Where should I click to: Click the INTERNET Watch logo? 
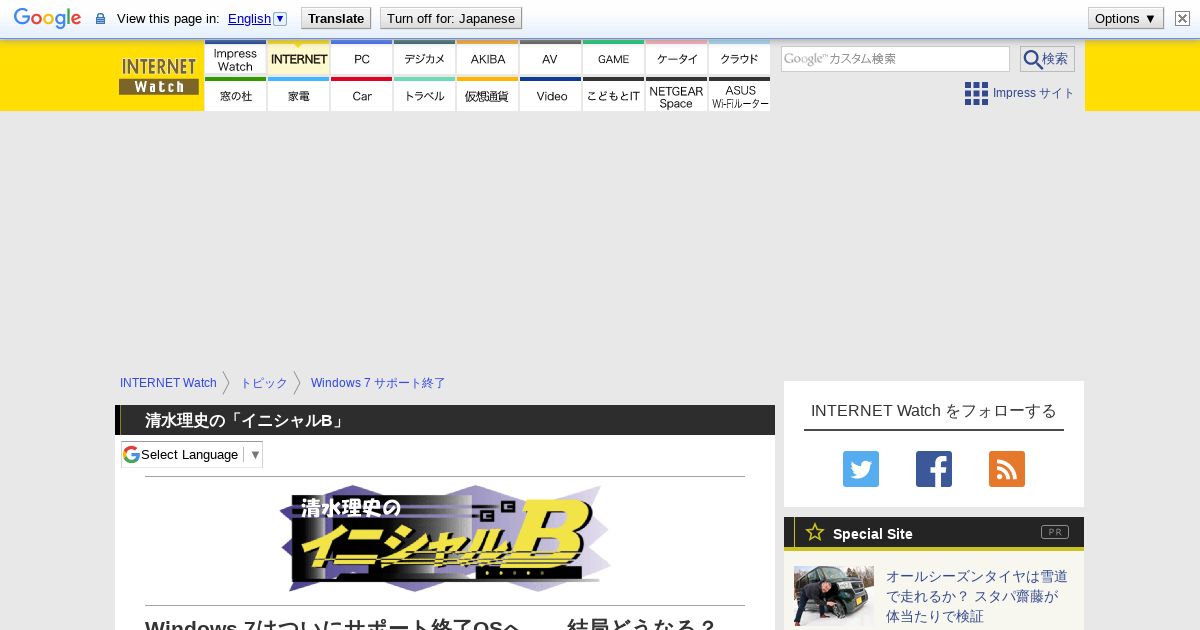coord(159,76)
